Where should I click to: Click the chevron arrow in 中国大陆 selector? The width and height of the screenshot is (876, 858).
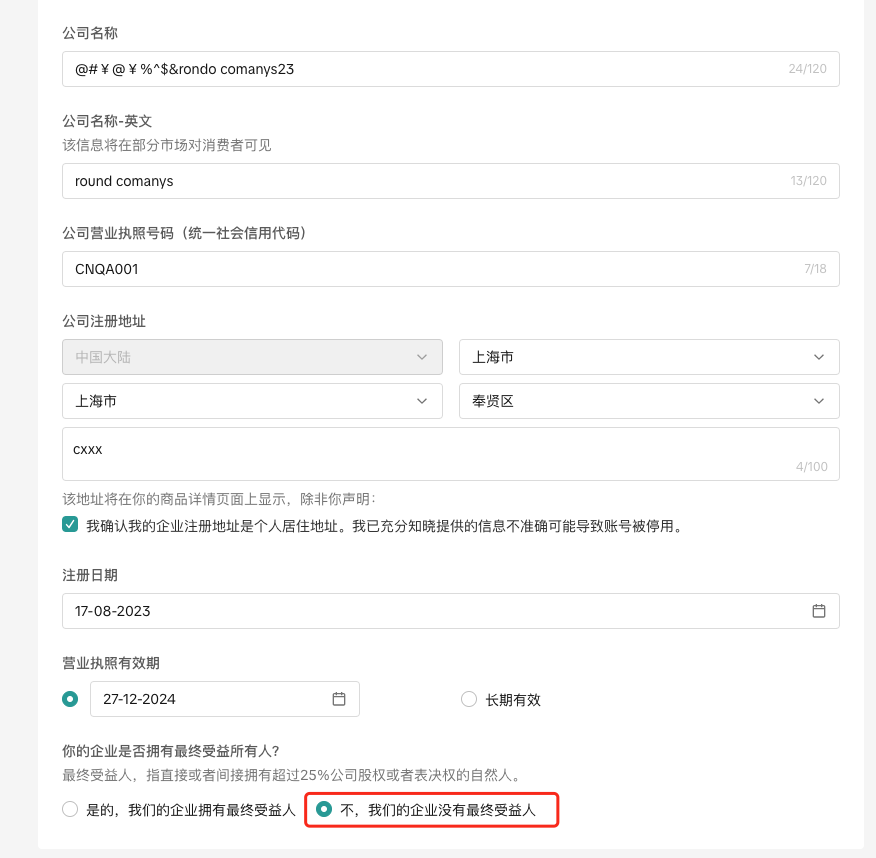click(x=422, y=357)
